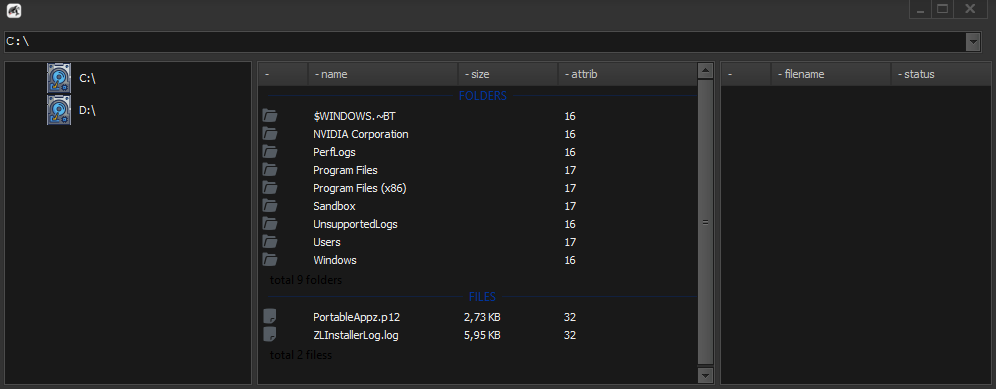The image size is (996, 389).
Task: Click the status column header
Action: click(x=941, y=74)
